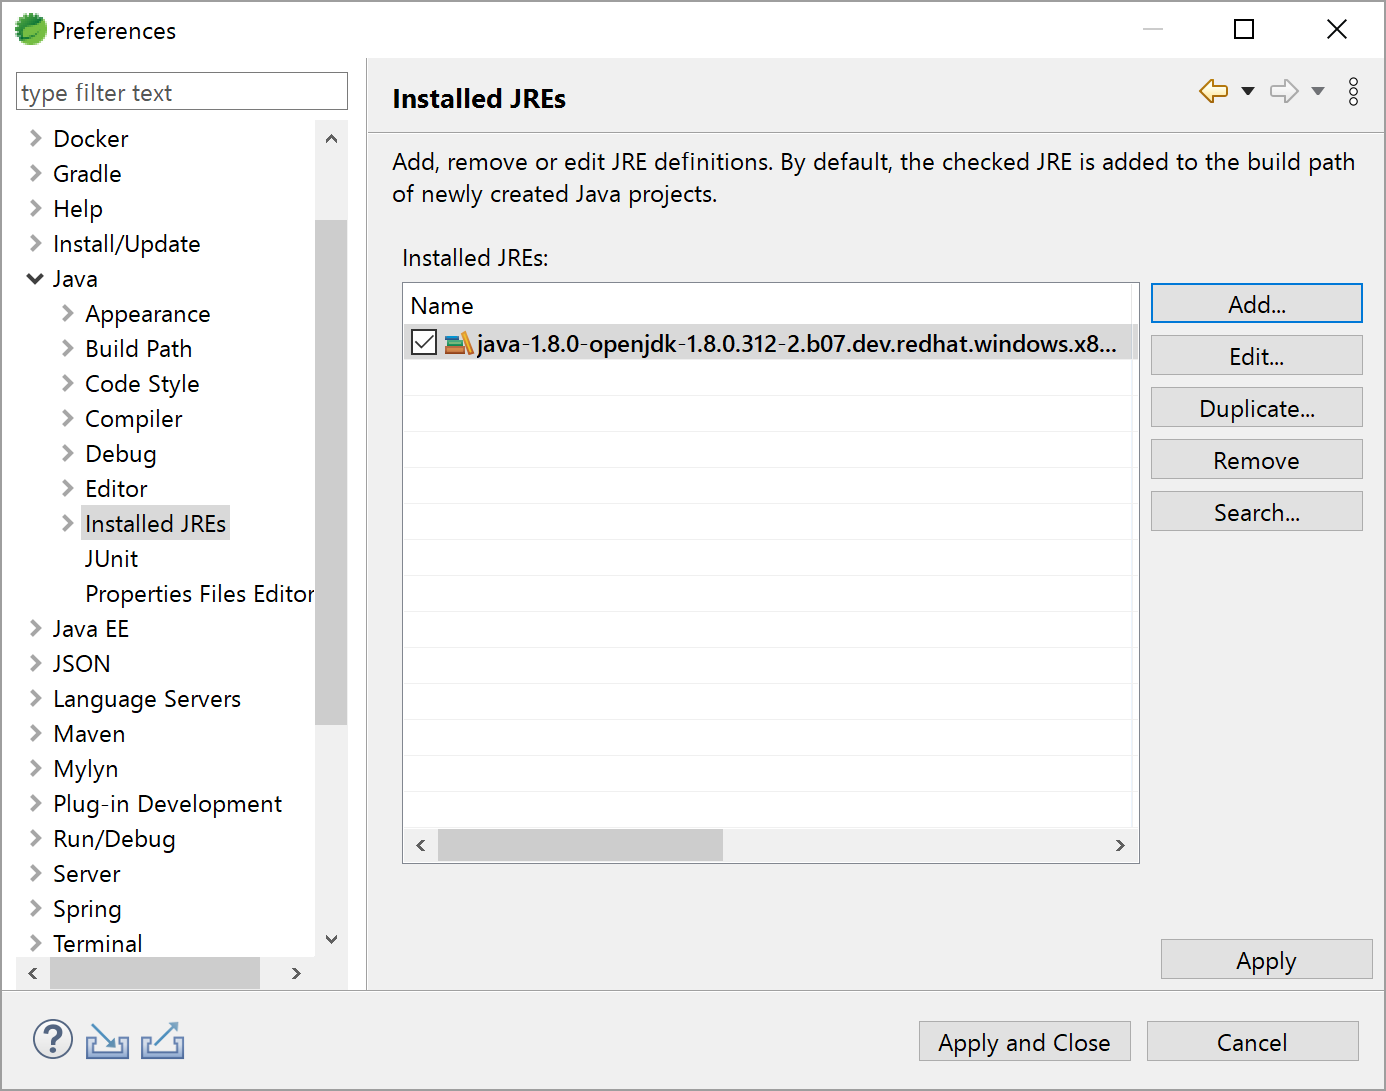Click the Help question mark icon
1386x1091 pixels.
tap(53, 1040)
